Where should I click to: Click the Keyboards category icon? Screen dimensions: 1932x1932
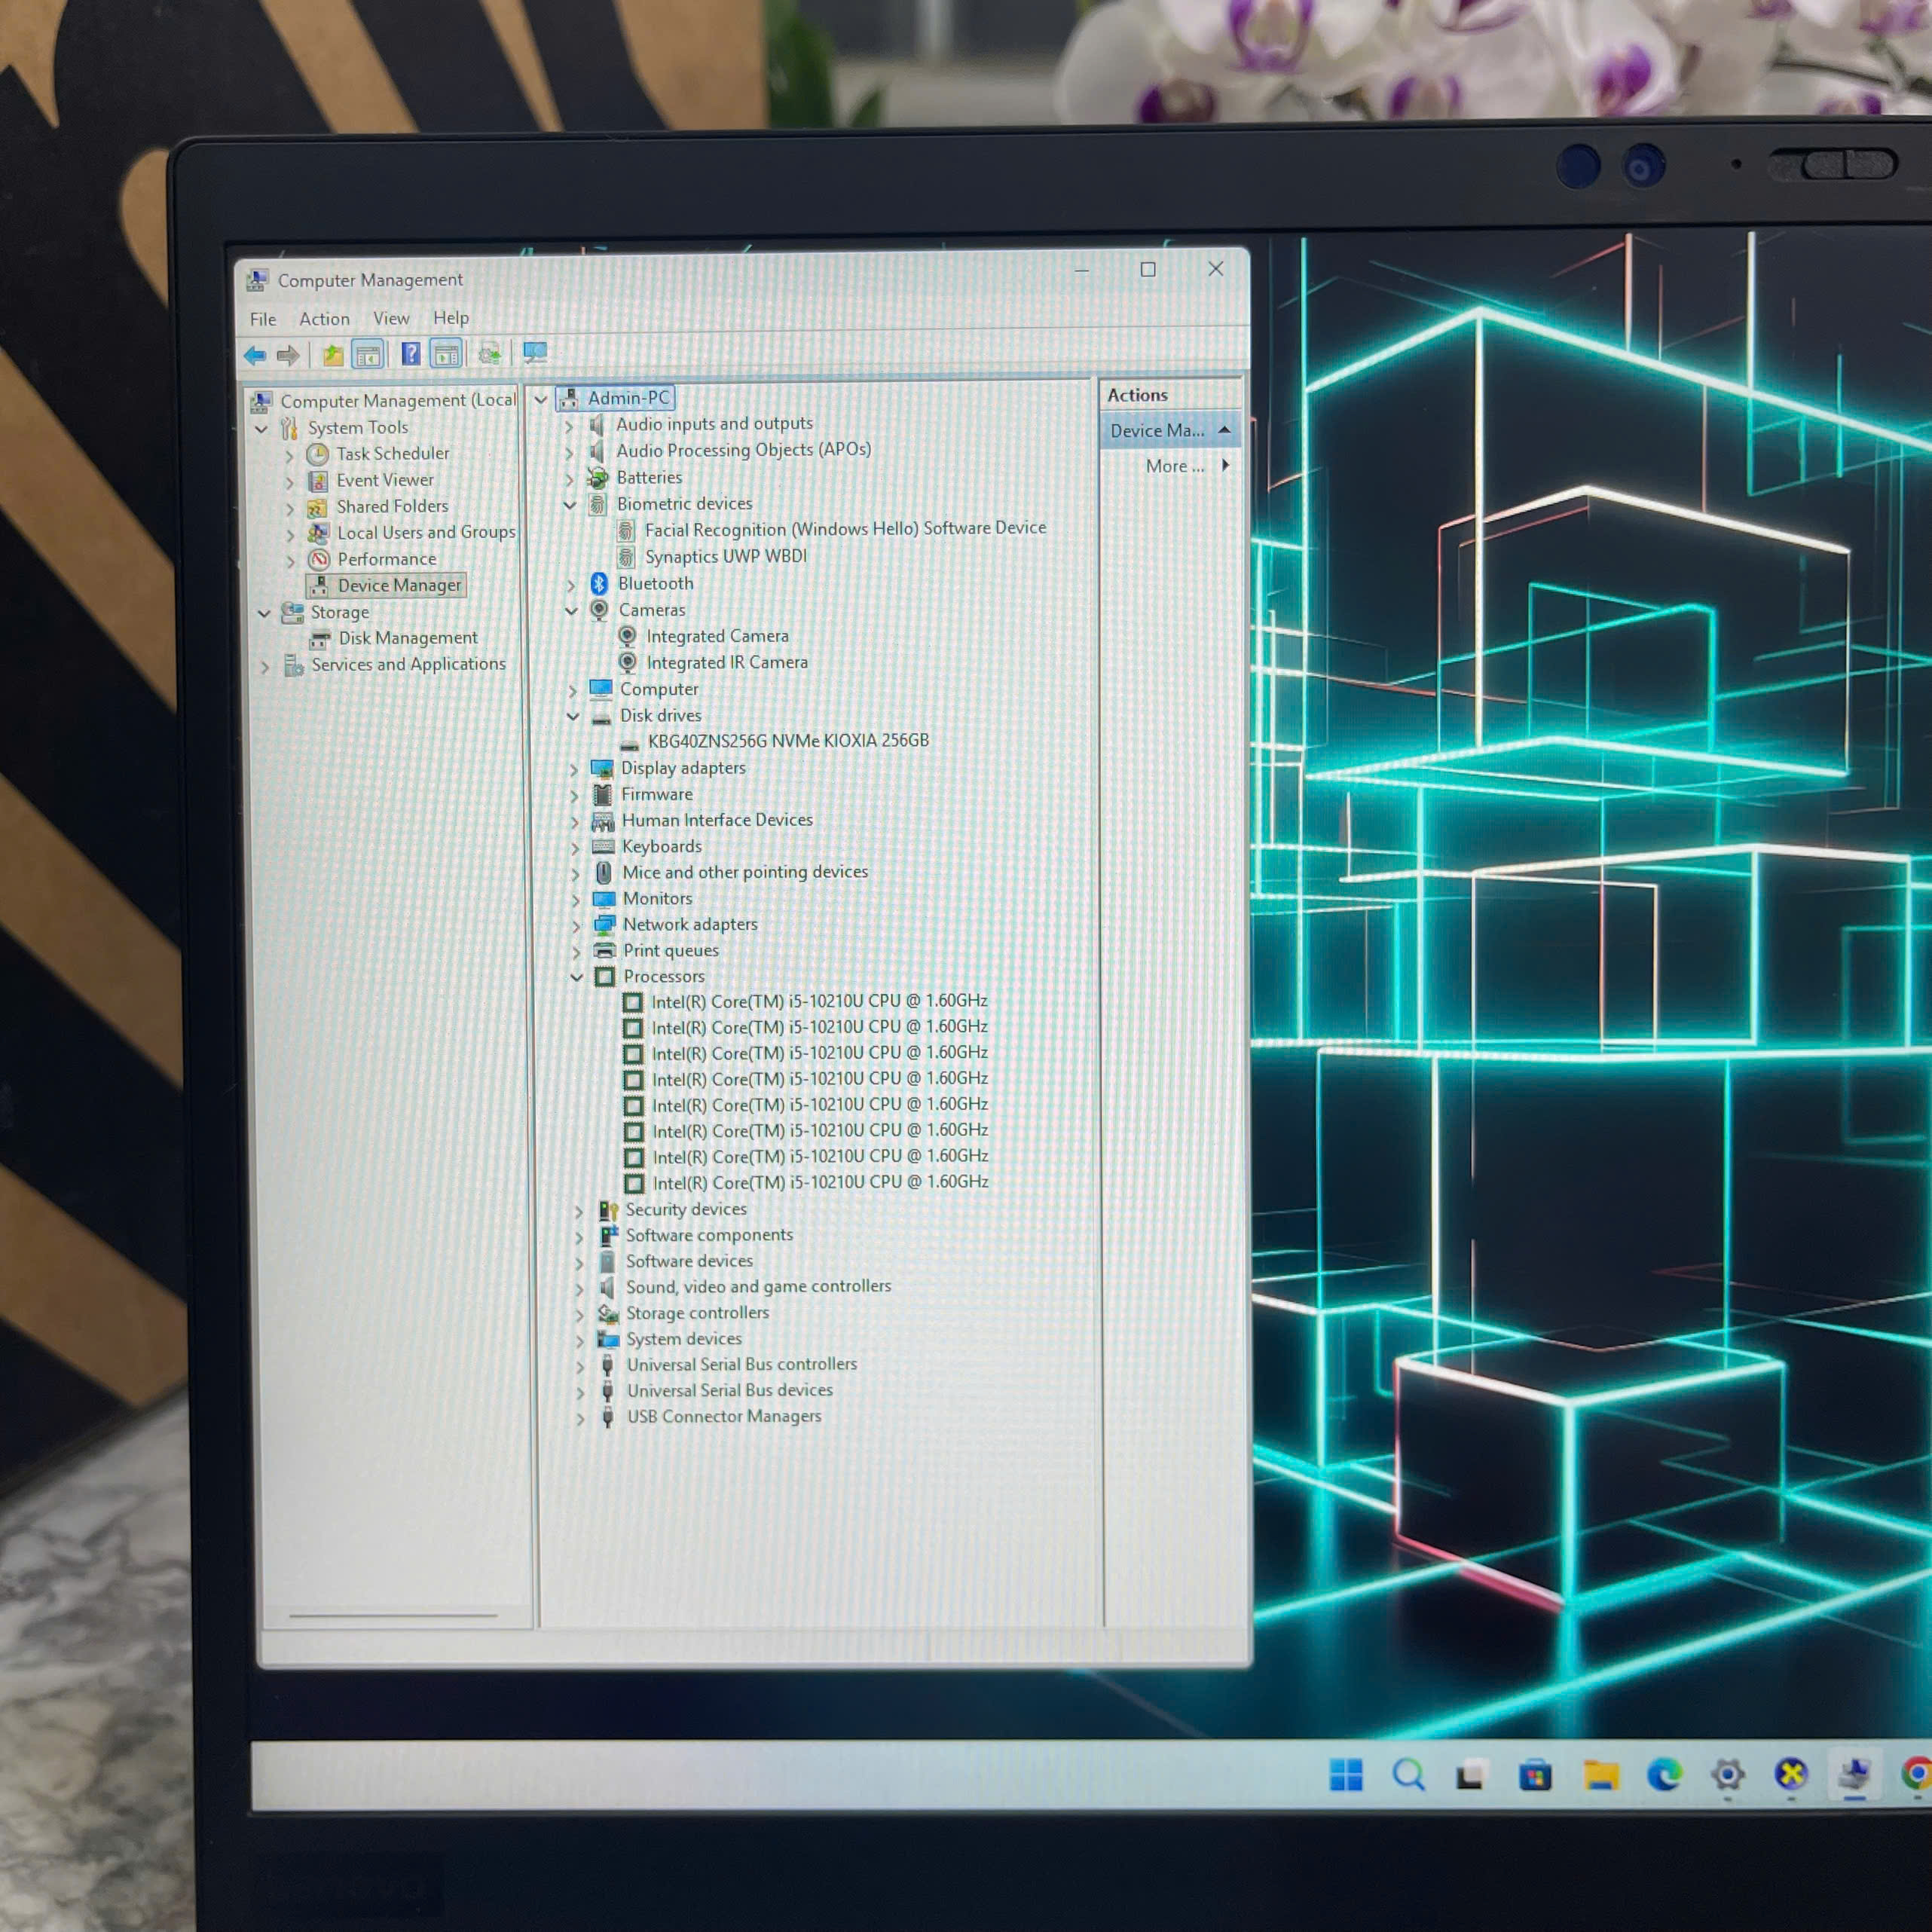point(603,847)
